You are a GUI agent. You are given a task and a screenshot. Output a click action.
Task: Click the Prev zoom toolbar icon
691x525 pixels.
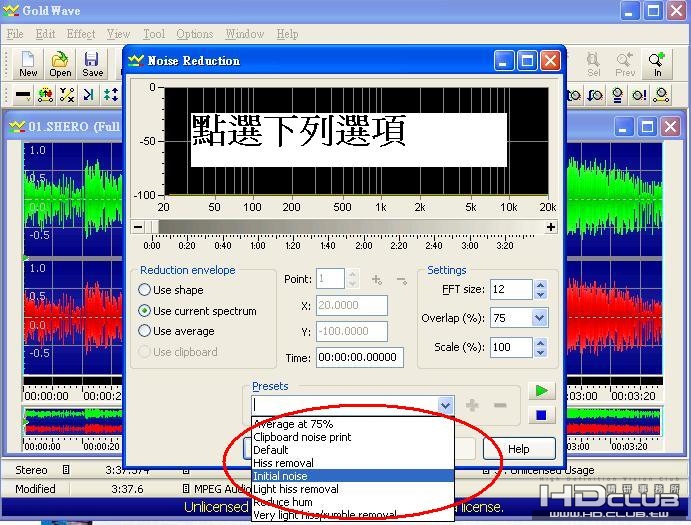(624, 64)
